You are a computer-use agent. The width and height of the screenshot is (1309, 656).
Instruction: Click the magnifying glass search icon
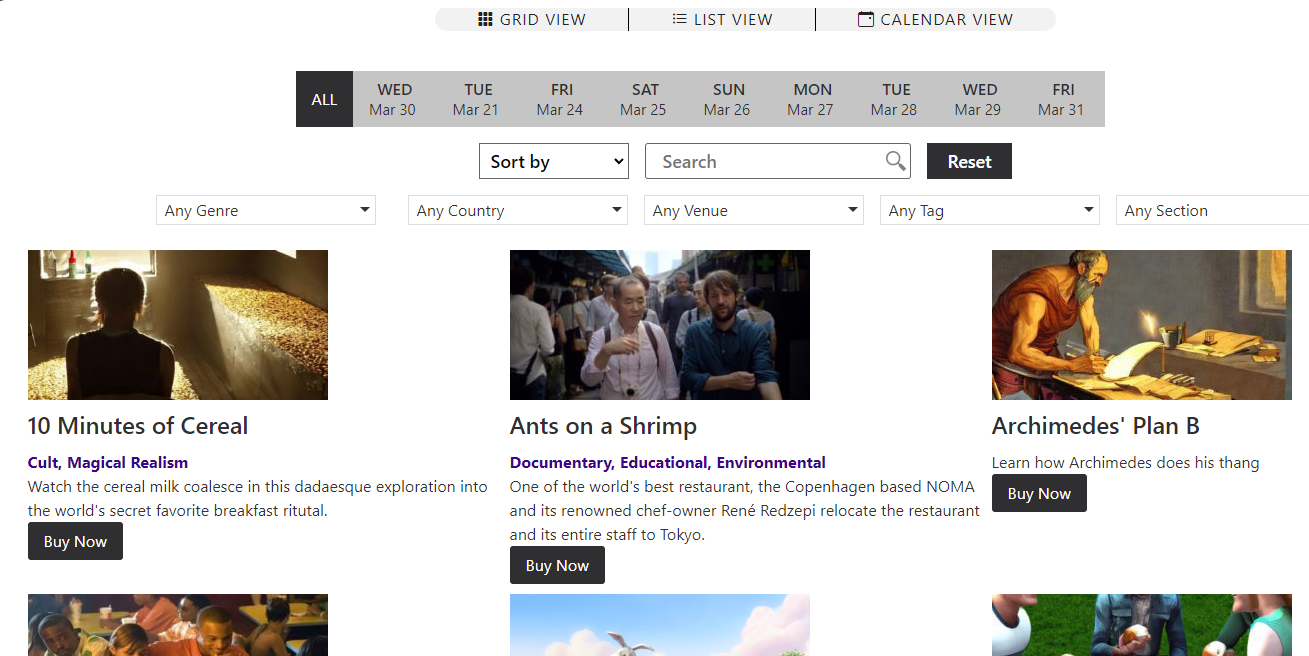tap(896, 161)
